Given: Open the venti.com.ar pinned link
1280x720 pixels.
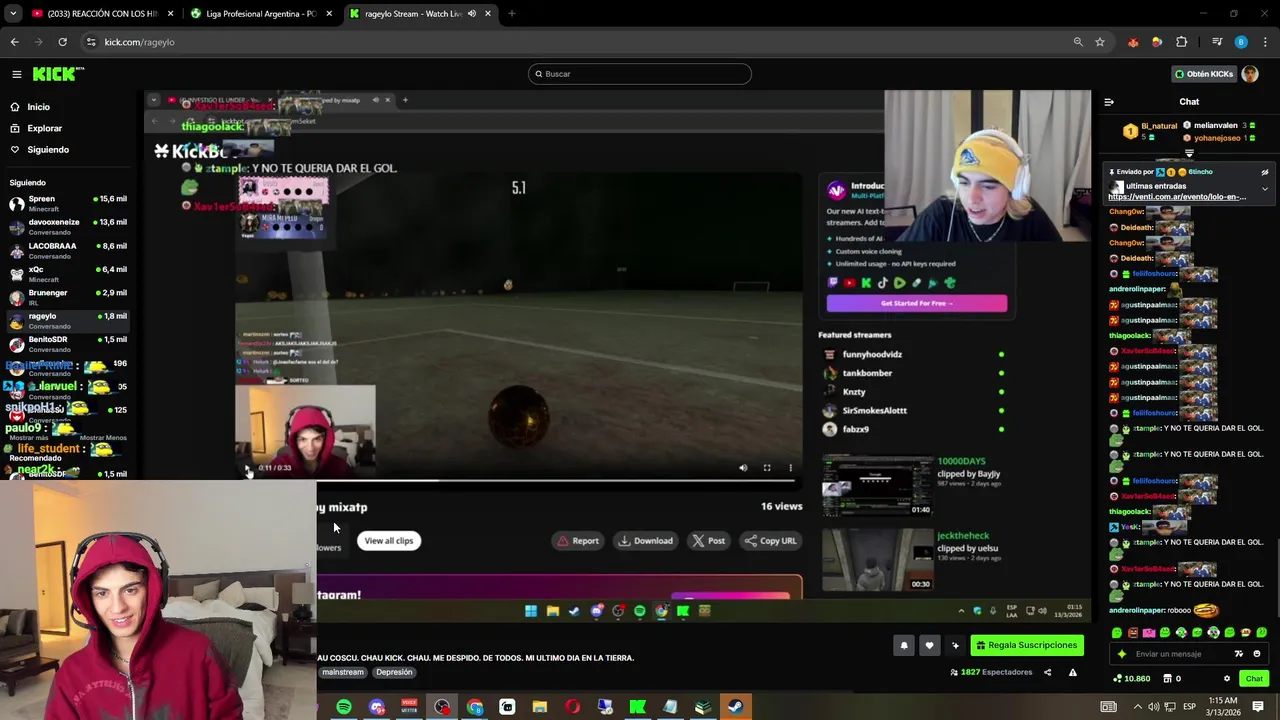Looking at the screenshot, I should coord(1177,197).
